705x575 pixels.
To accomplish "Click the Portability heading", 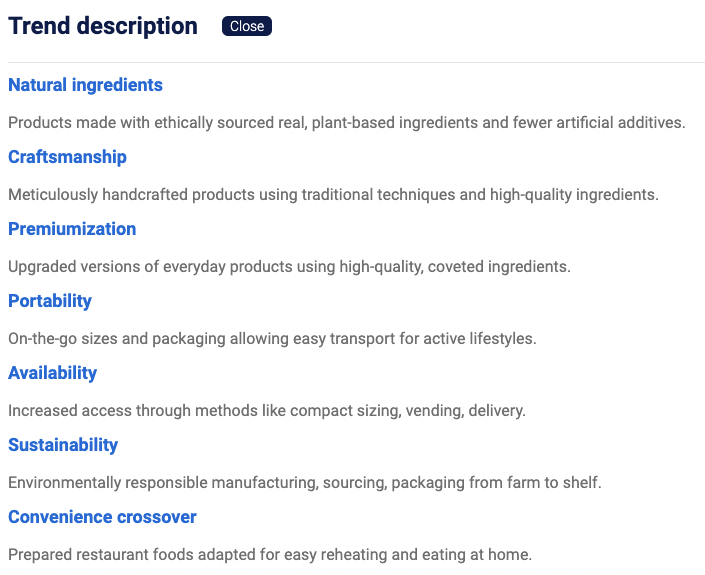I will 50,301.
